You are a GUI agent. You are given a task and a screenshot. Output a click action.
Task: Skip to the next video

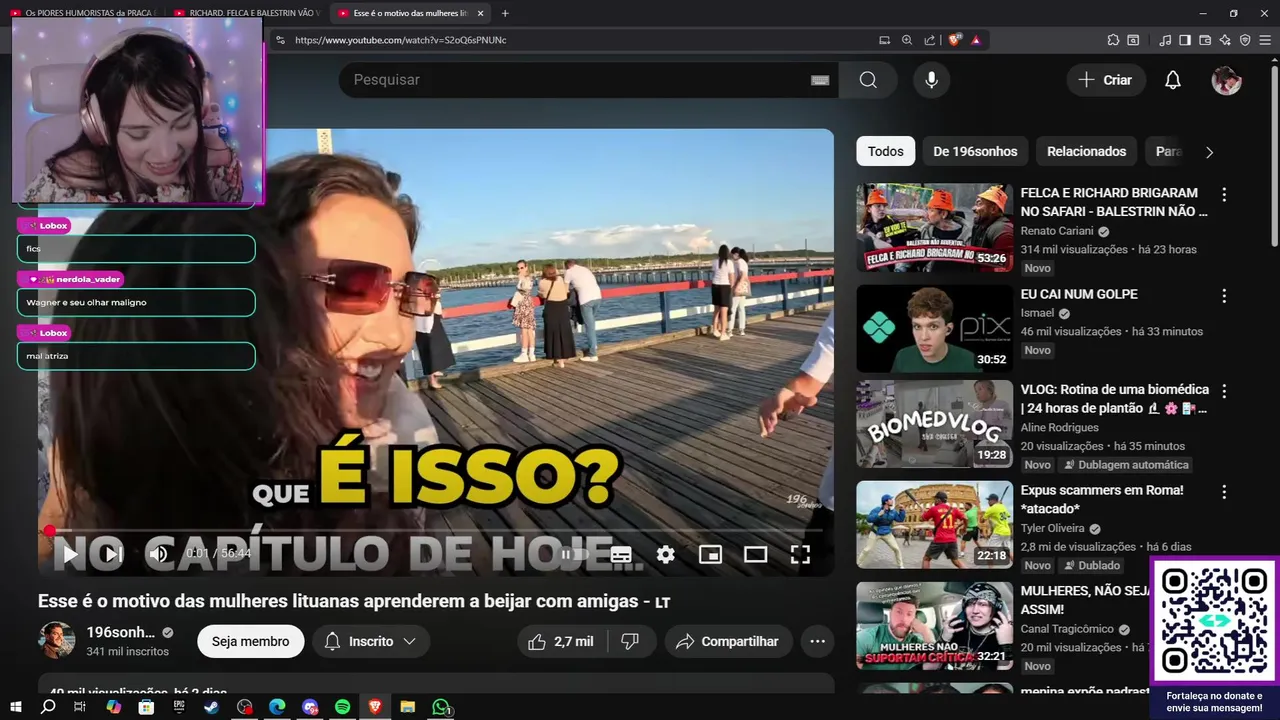pyautogui.click(x=112, y=554)
